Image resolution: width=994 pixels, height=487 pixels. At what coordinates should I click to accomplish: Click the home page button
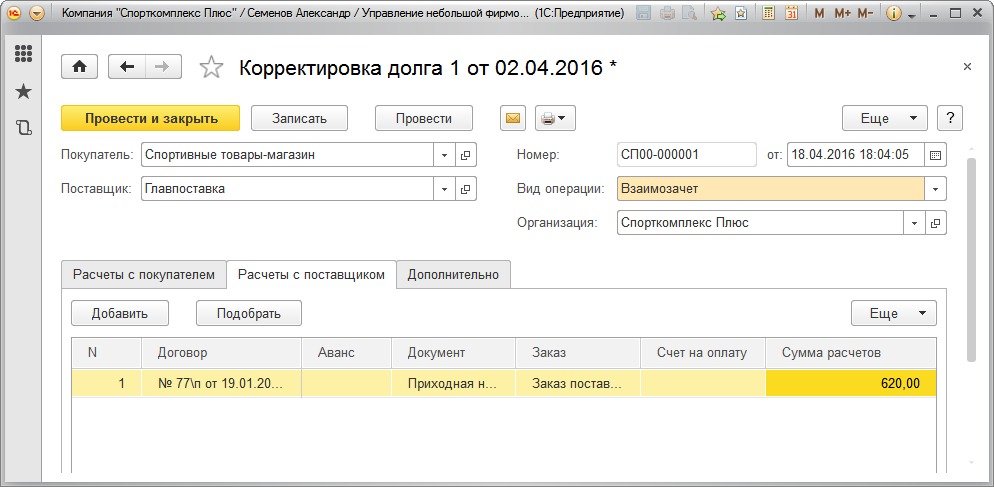[79, 67]
